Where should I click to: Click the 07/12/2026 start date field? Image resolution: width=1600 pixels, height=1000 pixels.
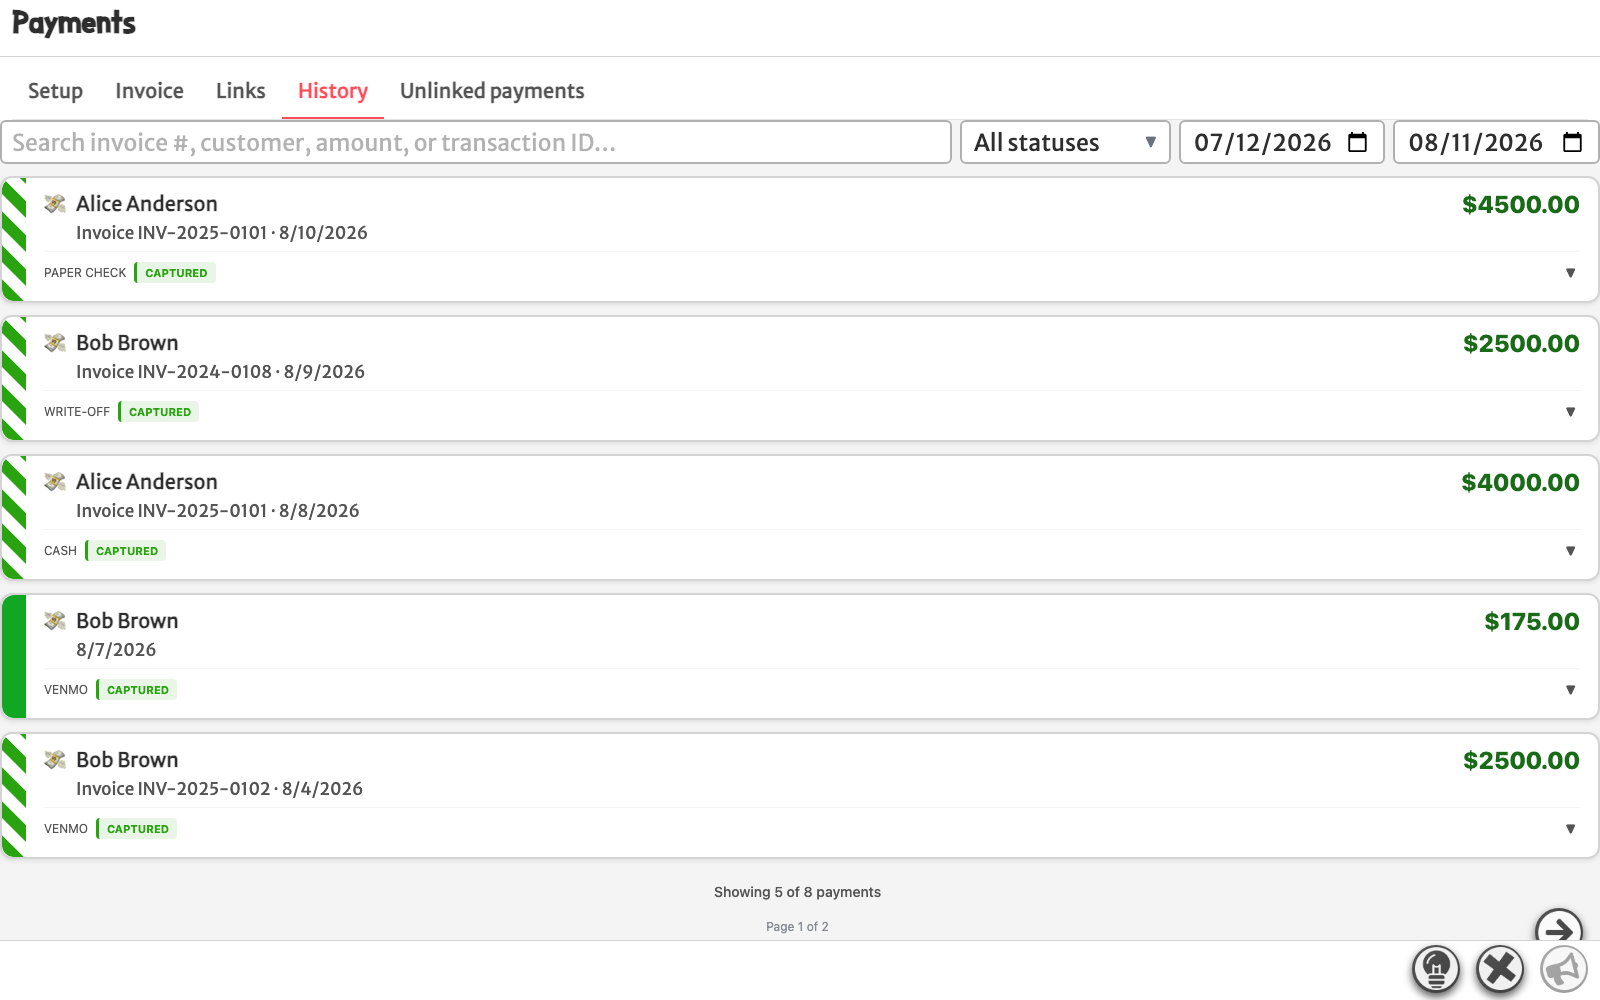click(1281, 142)
